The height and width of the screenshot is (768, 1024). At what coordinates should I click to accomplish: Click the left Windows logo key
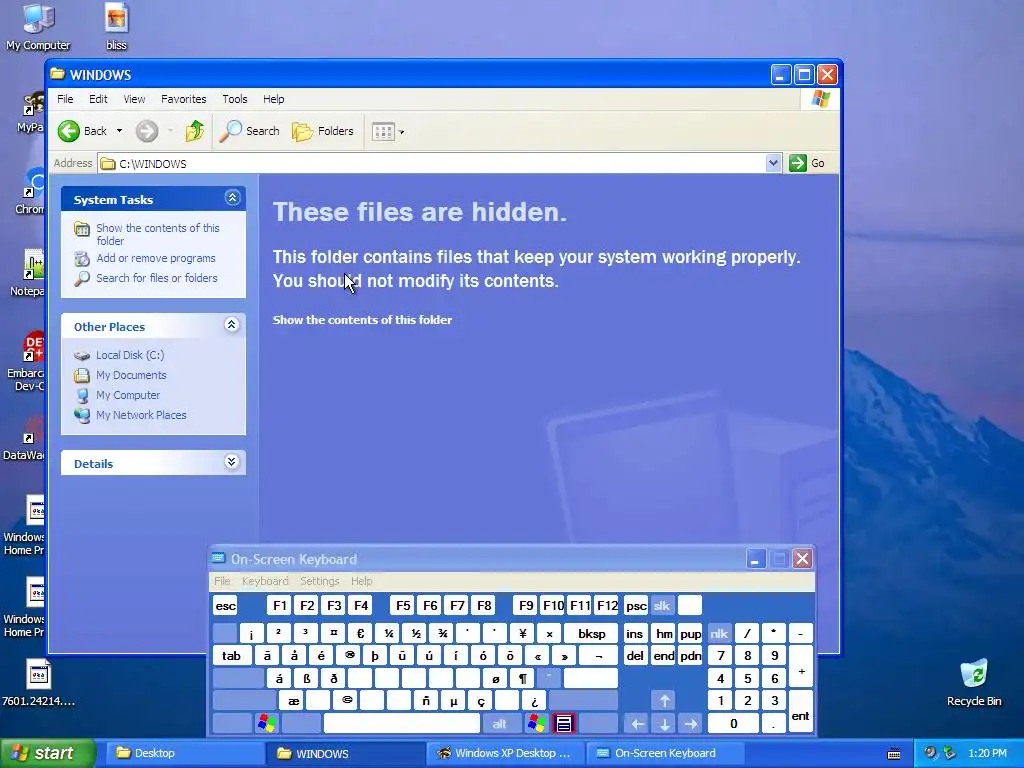266,724
